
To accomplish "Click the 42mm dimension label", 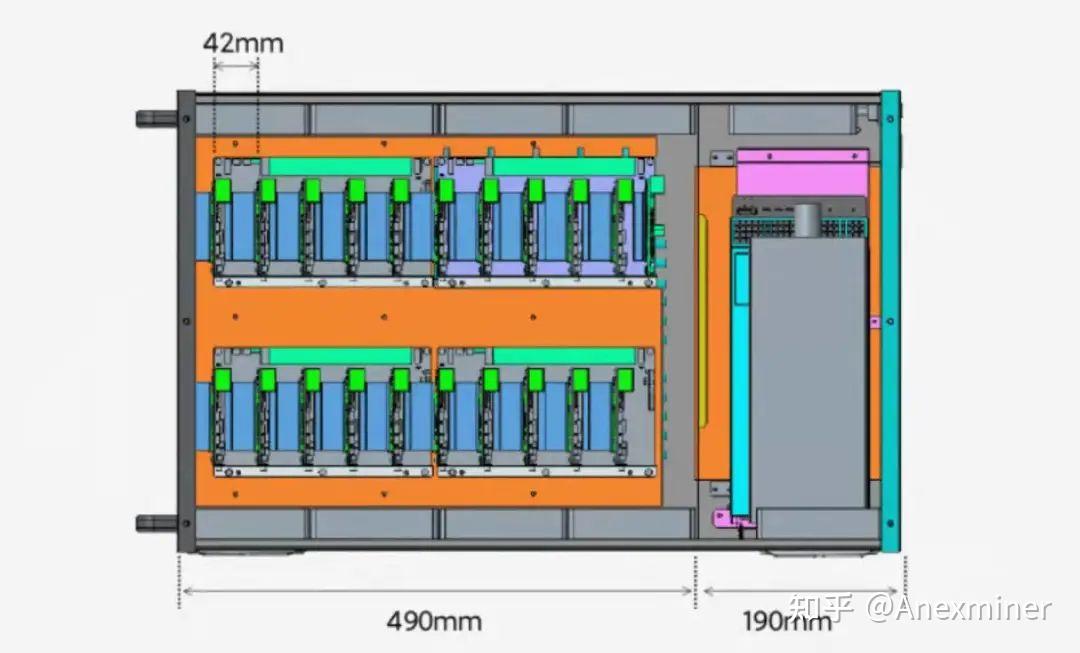I will [x=243, y=43].
